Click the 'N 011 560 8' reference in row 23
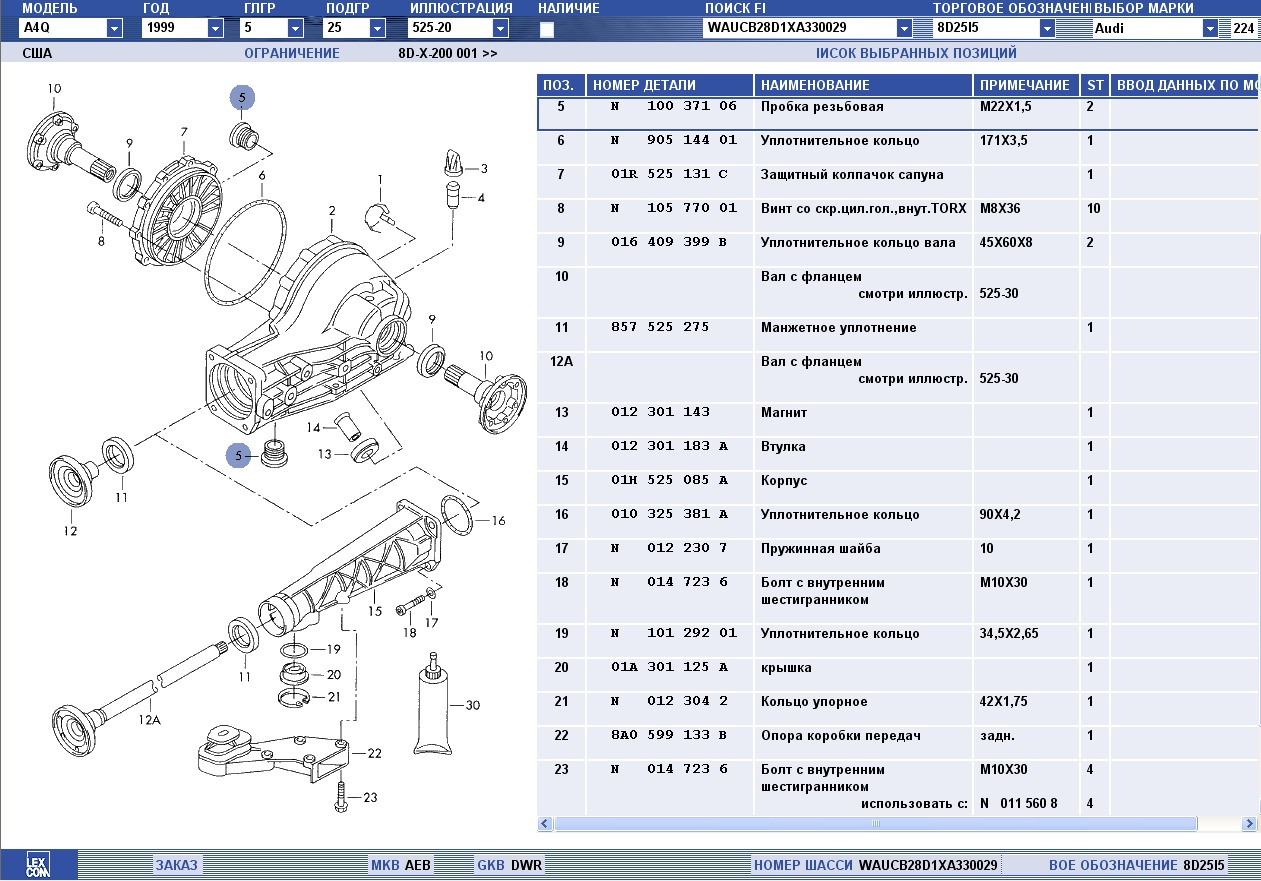The height and width of the screenshot is (881, 1261). tap(1018, 804)
